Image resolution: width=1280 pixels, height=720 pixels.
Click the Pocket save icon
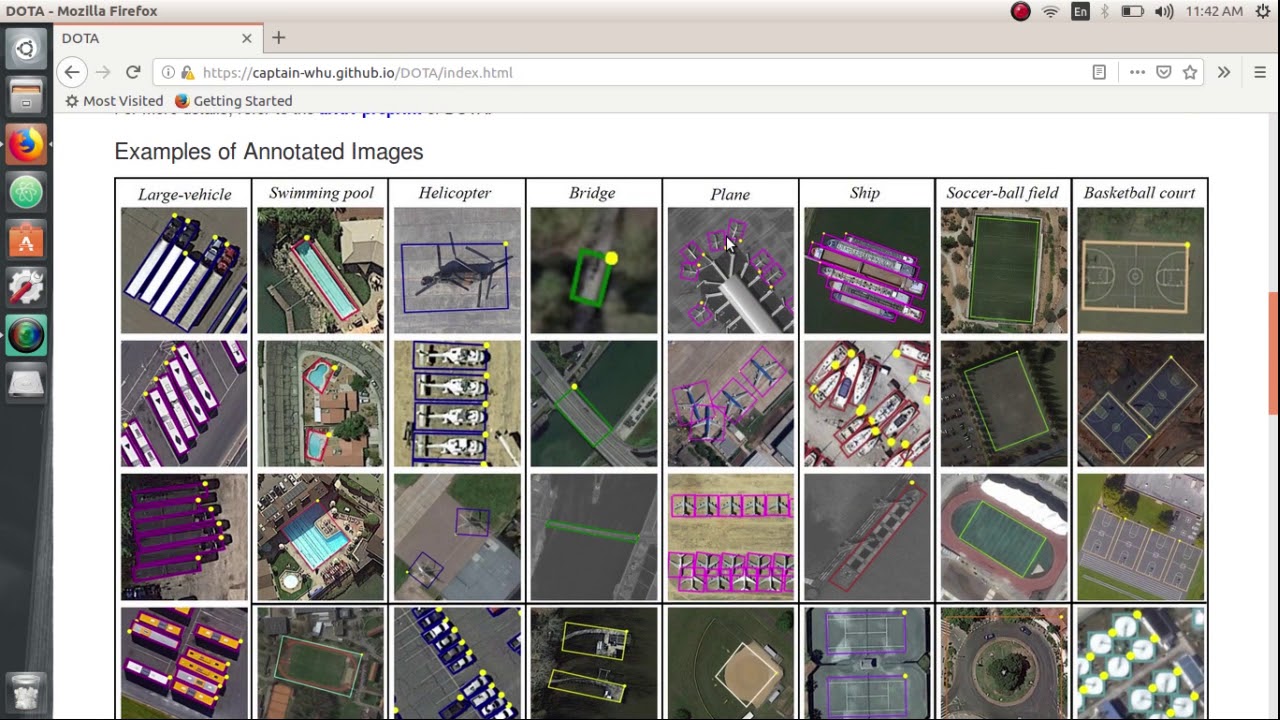pos(1164,72)
